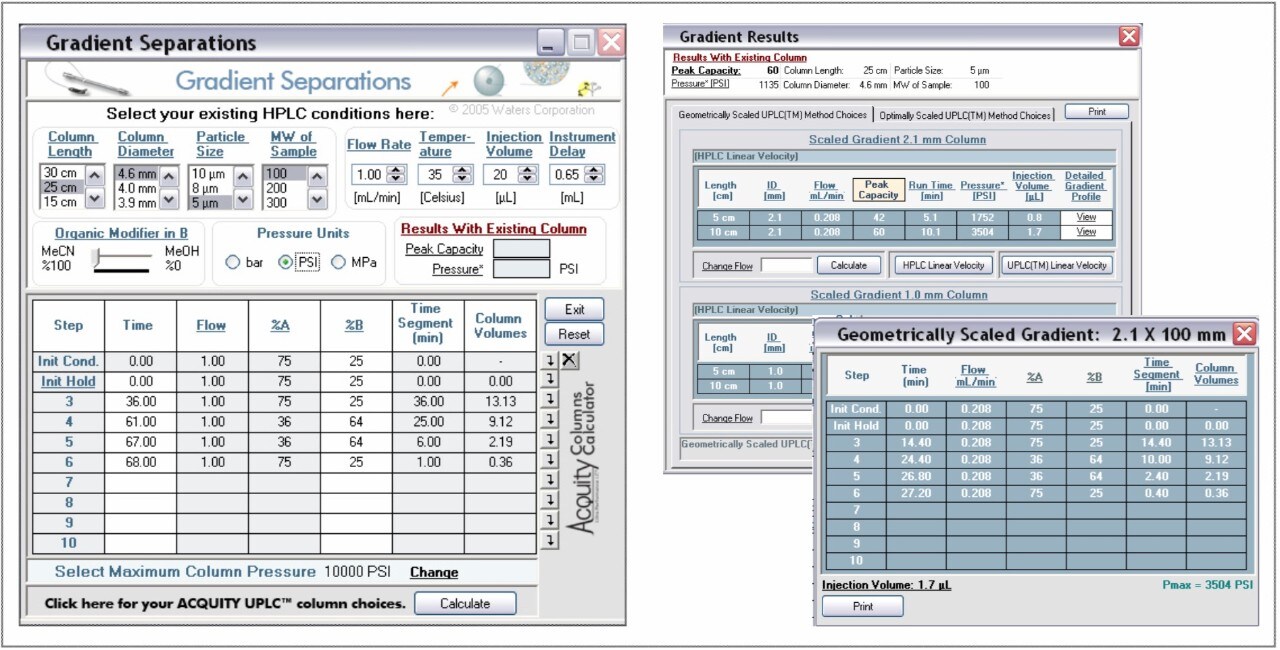Increase the Flow Rate spinner value
This screenshot has height=650, width=1280.
coord(396,169)
